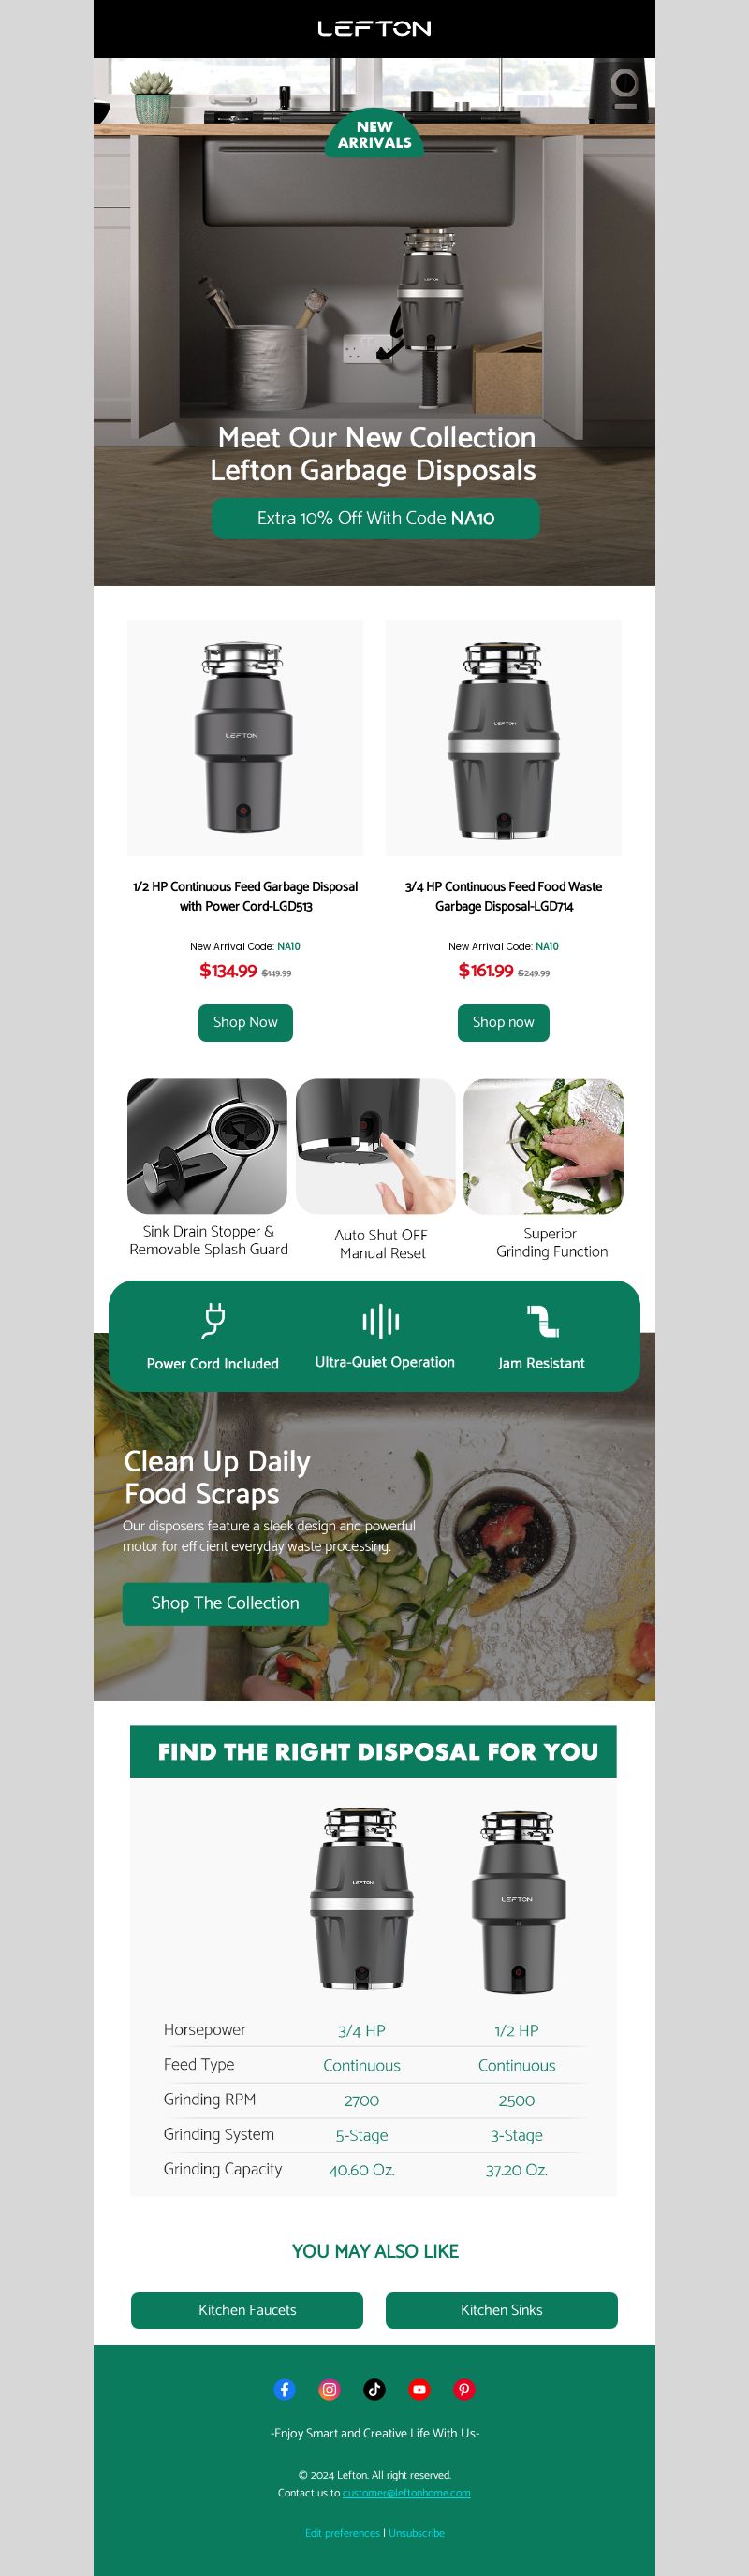
Task: Open the 1/2 HP LGD513 product image
Action: (245, 738)
